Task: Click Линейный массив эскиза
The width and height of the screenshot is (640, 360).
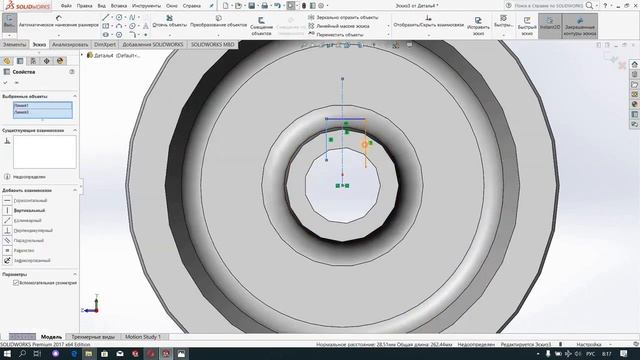Action: [x=338, y=26]
